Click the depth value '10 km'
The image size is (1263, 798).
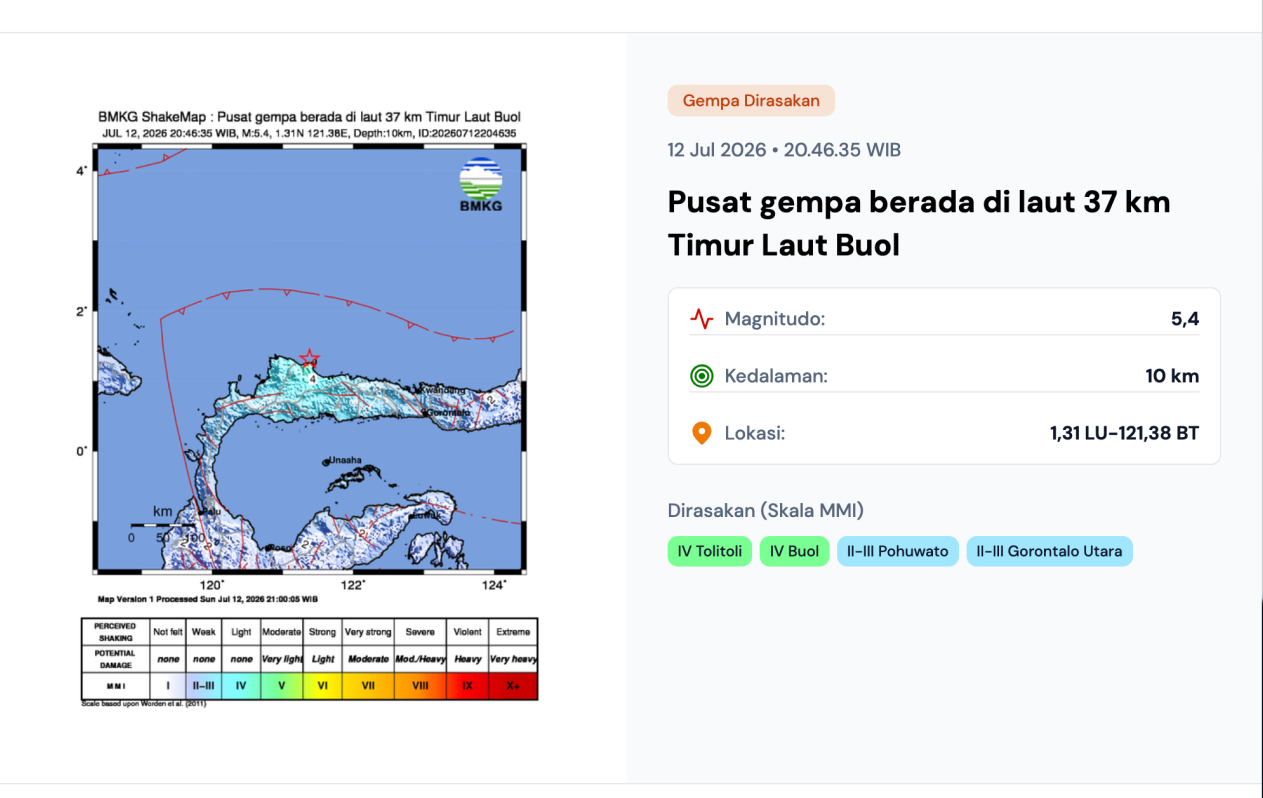pos(1172,376)
